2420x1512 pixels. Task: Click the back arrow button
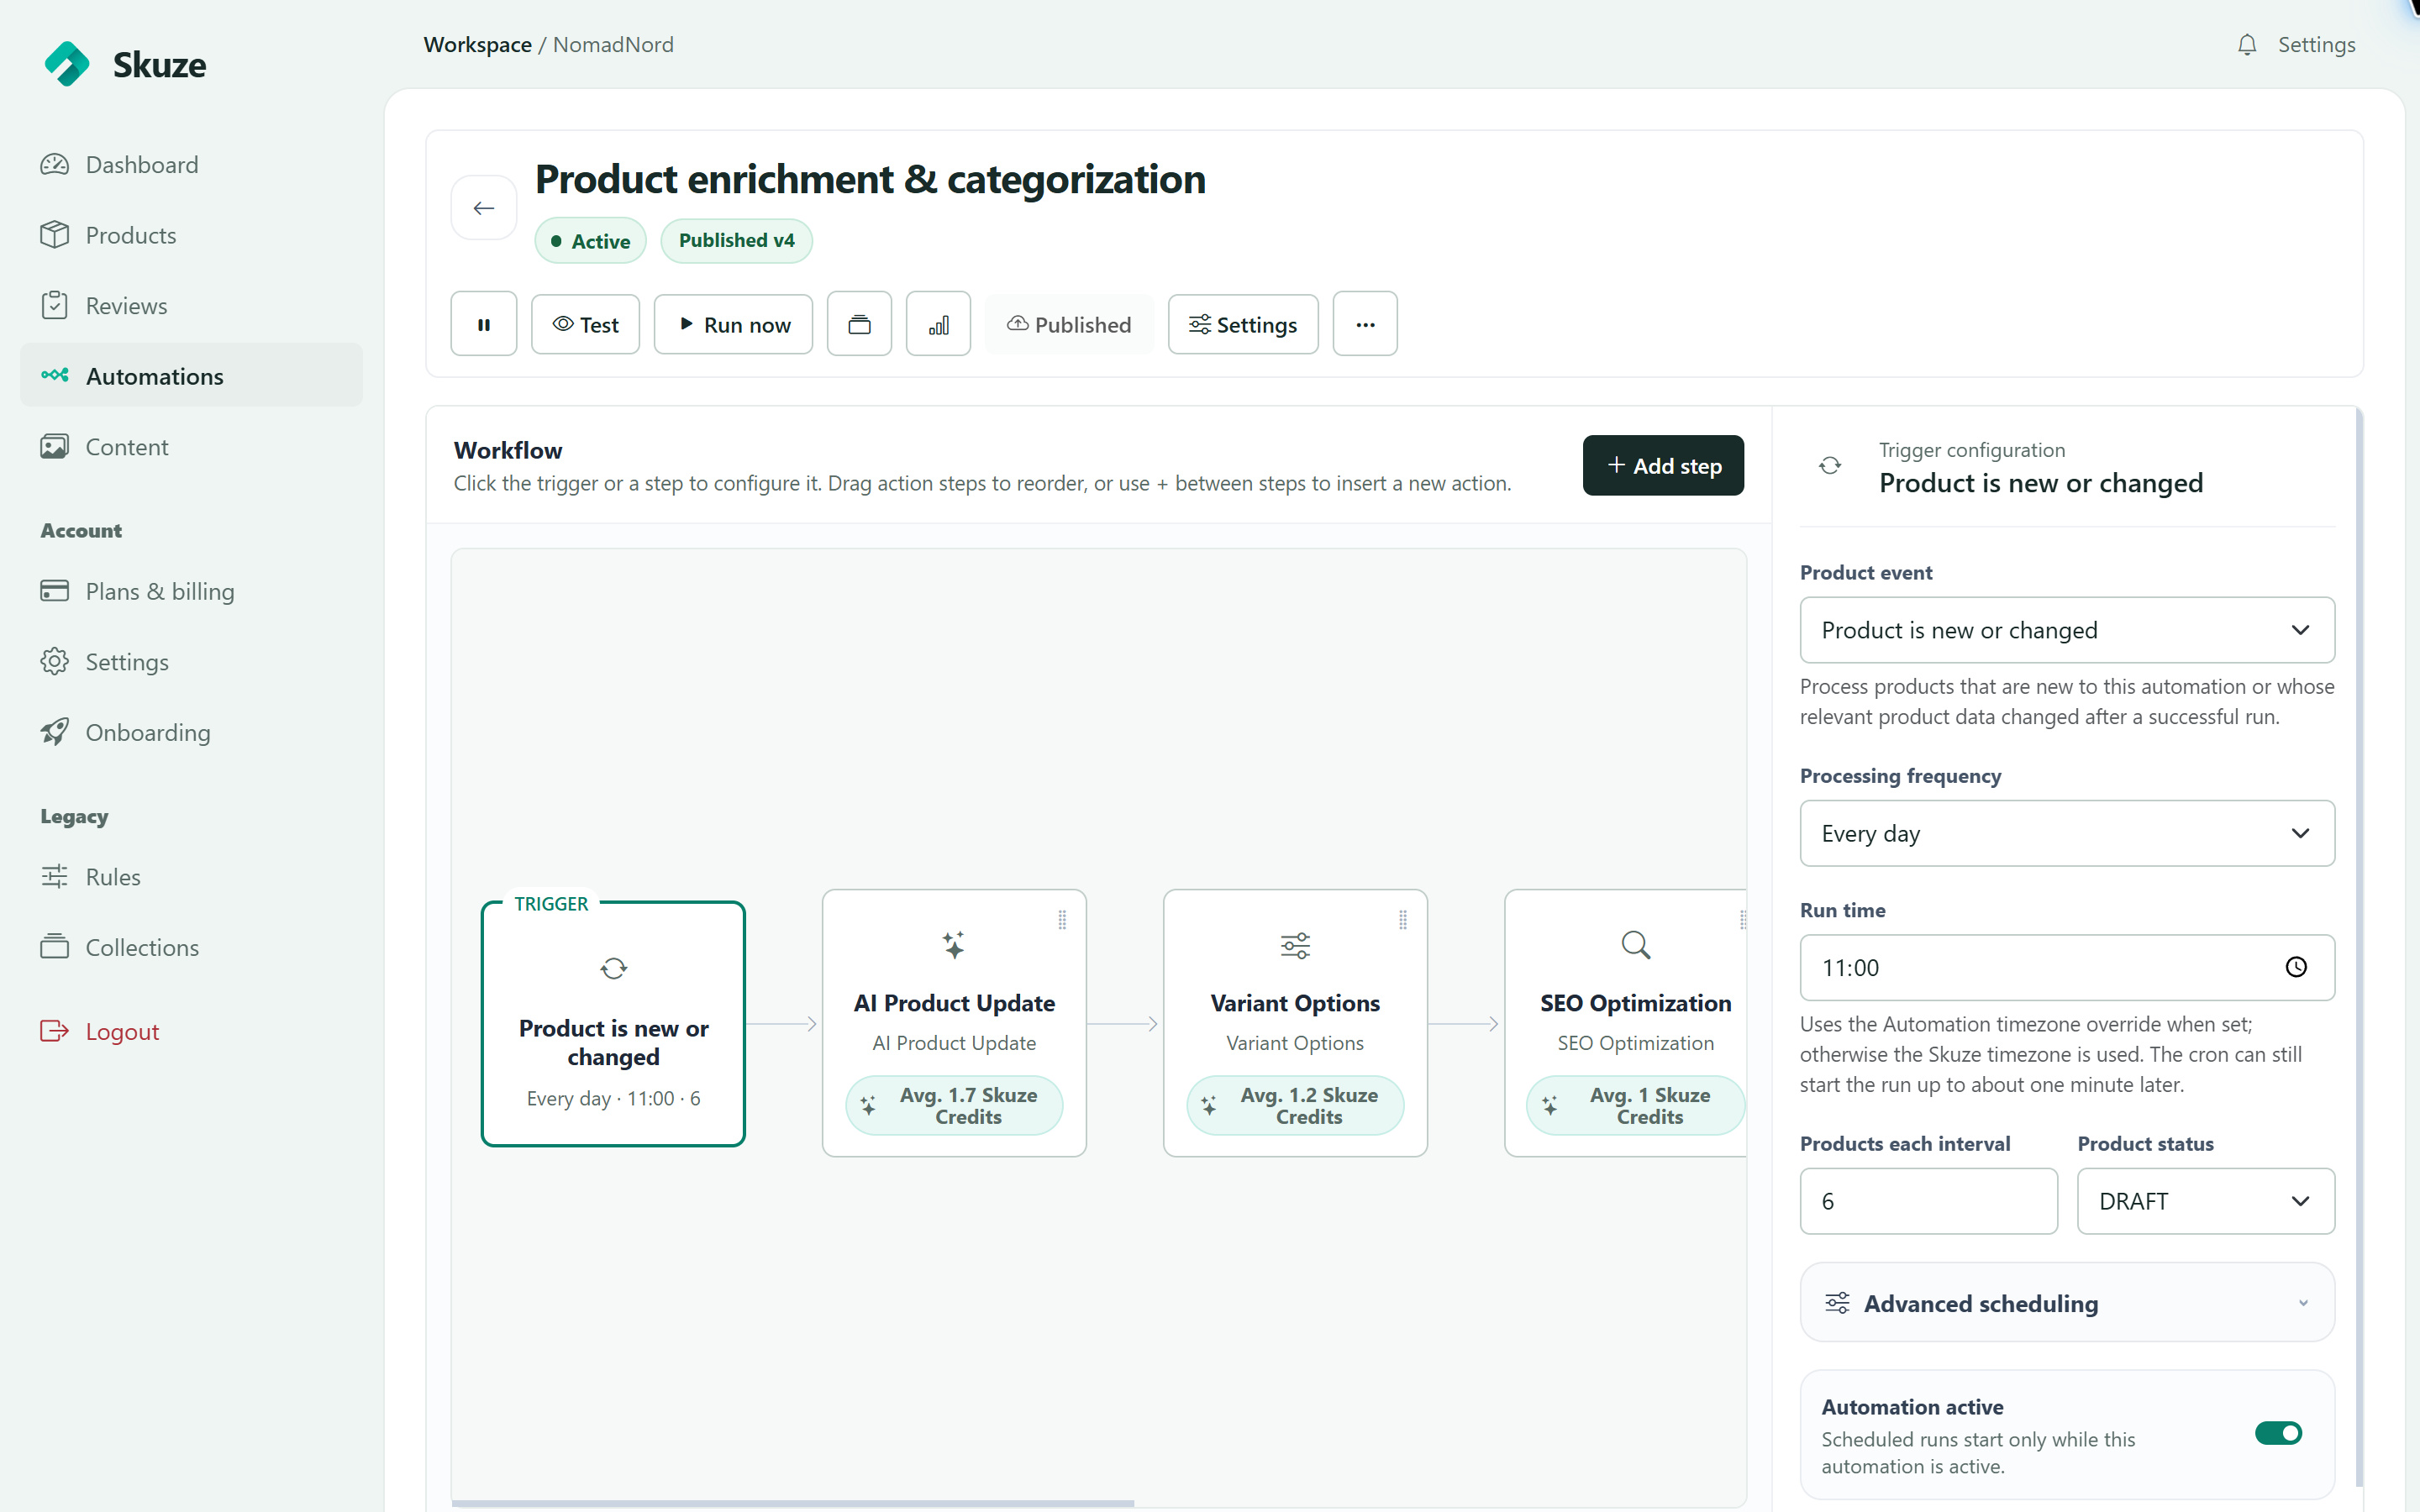[x=484, y=208]
